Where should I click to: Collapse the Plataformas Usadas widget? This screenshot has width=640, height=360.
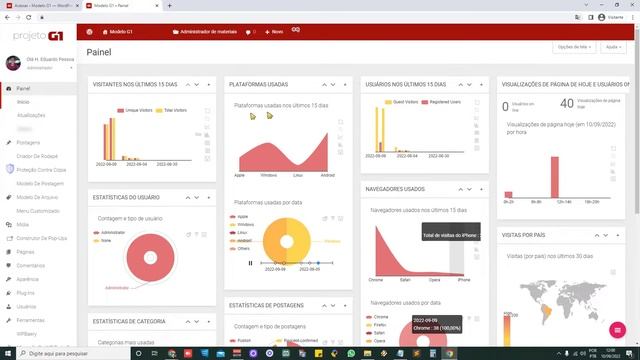pyautogui.click(x=345, y=84)
